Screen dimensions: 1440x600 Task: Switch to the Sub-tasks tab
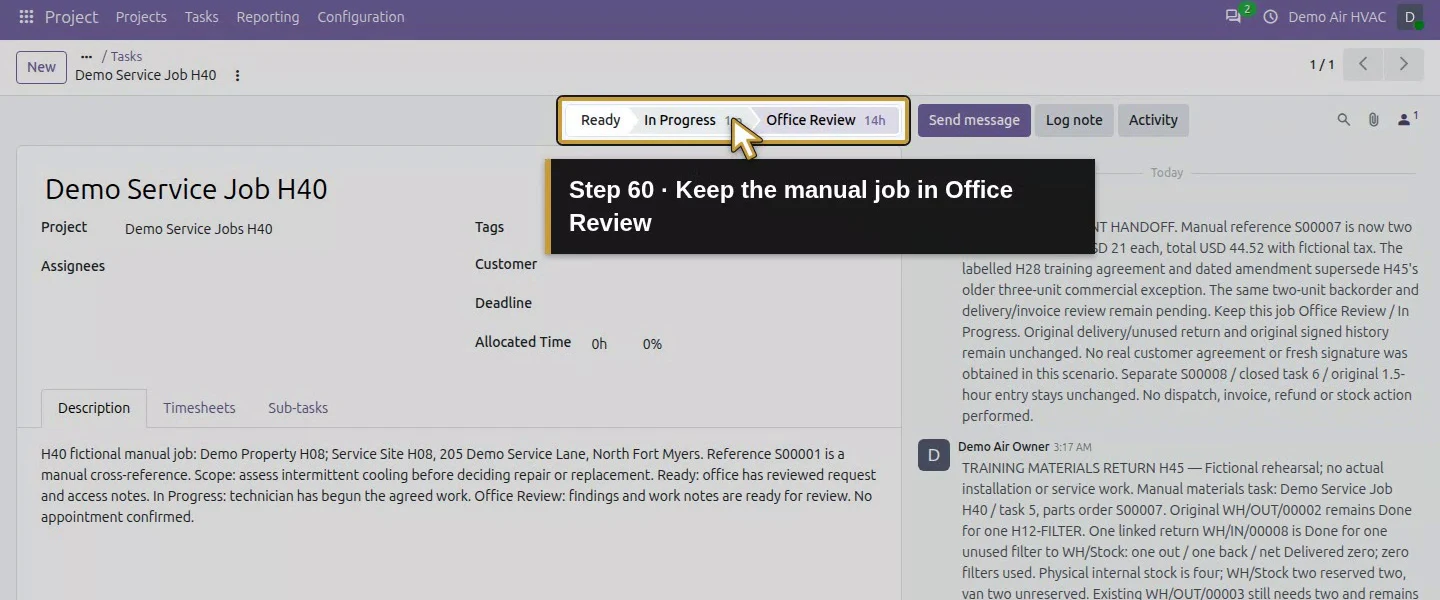coord(298,408)
